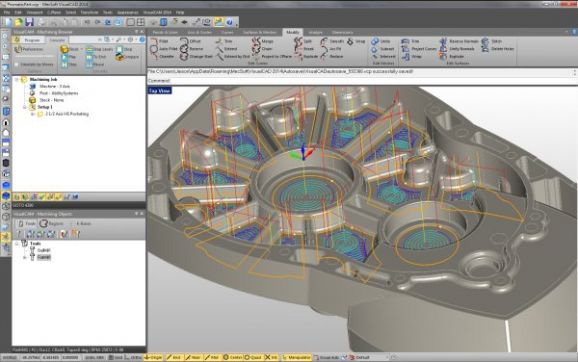Collapse the Setup 1 tree node
This screenshot has width=578, height=362.
(x=25, y=107)
